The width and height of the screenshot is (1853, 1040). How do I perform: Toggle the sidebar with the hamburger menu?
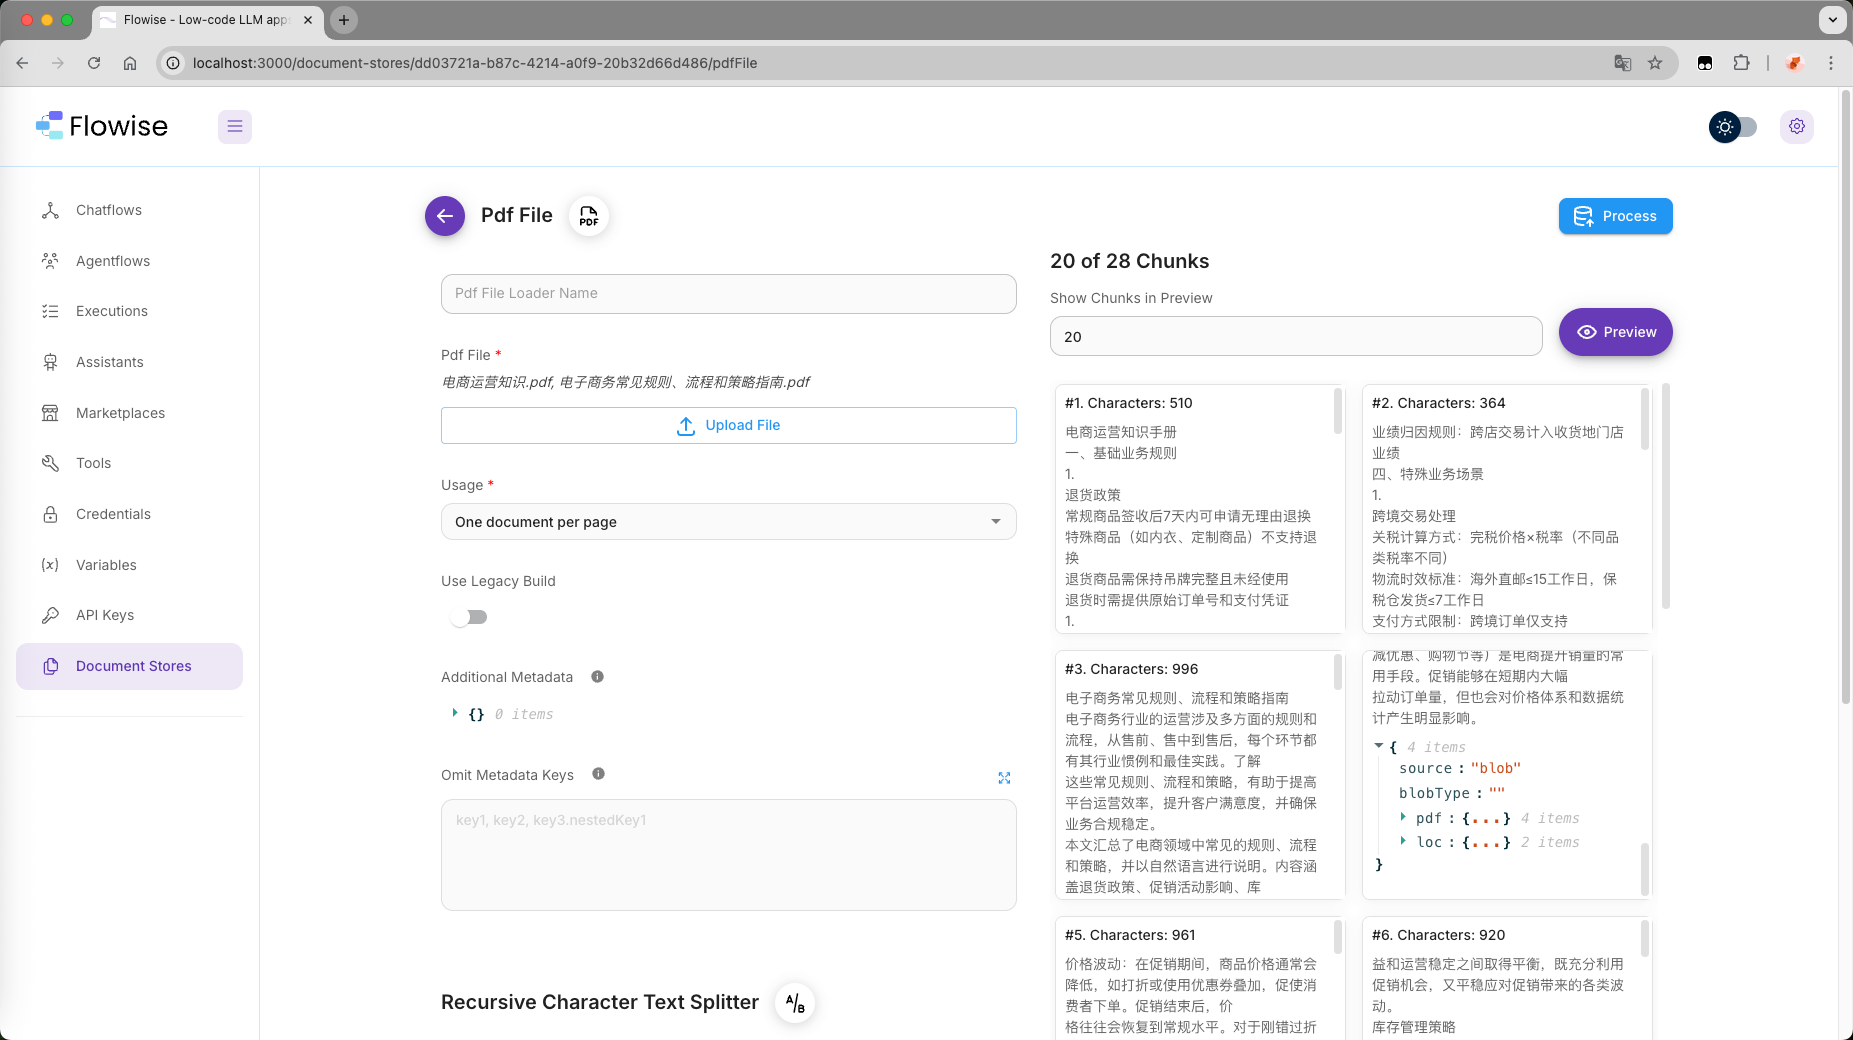[234, 126]
